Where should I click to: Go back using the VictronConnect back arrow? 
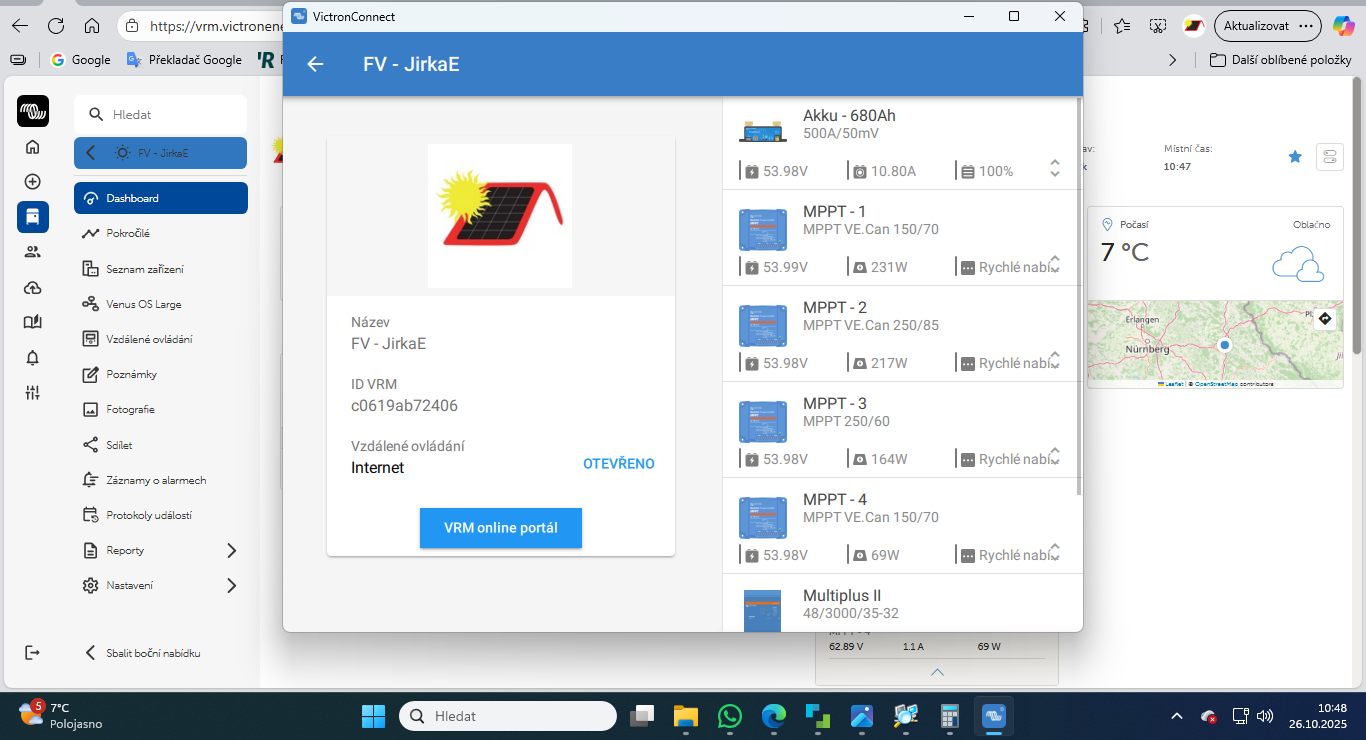315,64
